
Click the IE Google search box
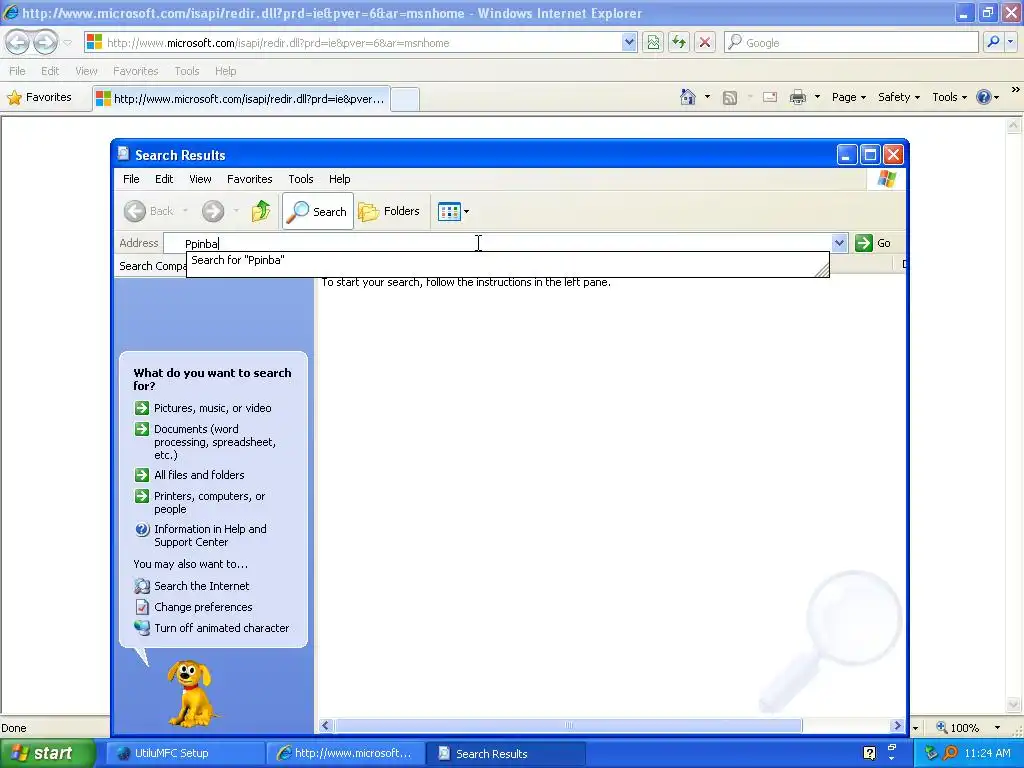[x=852, y=42]
